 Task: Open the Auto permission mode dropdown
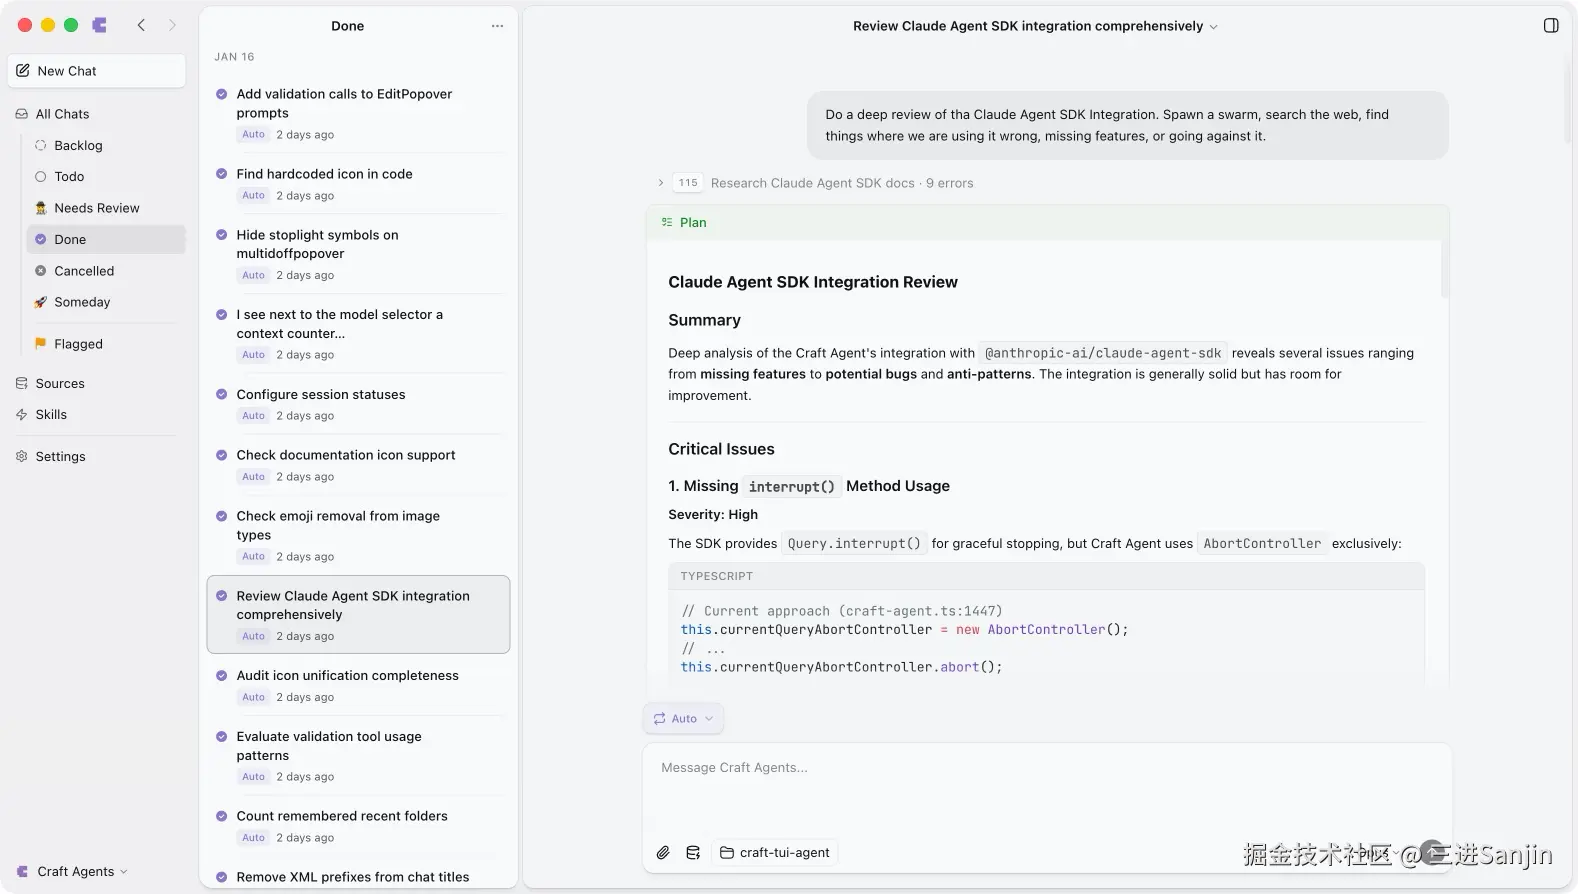683,719
